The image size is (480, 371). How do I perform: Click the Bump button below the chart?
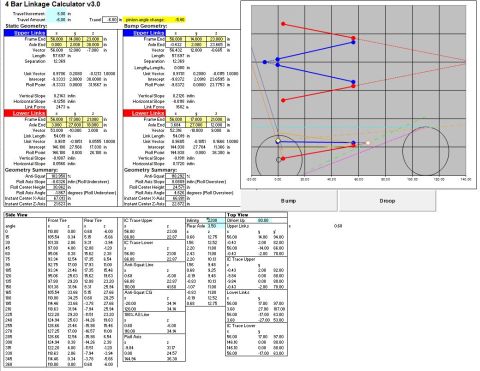click(x=288, y=201)
